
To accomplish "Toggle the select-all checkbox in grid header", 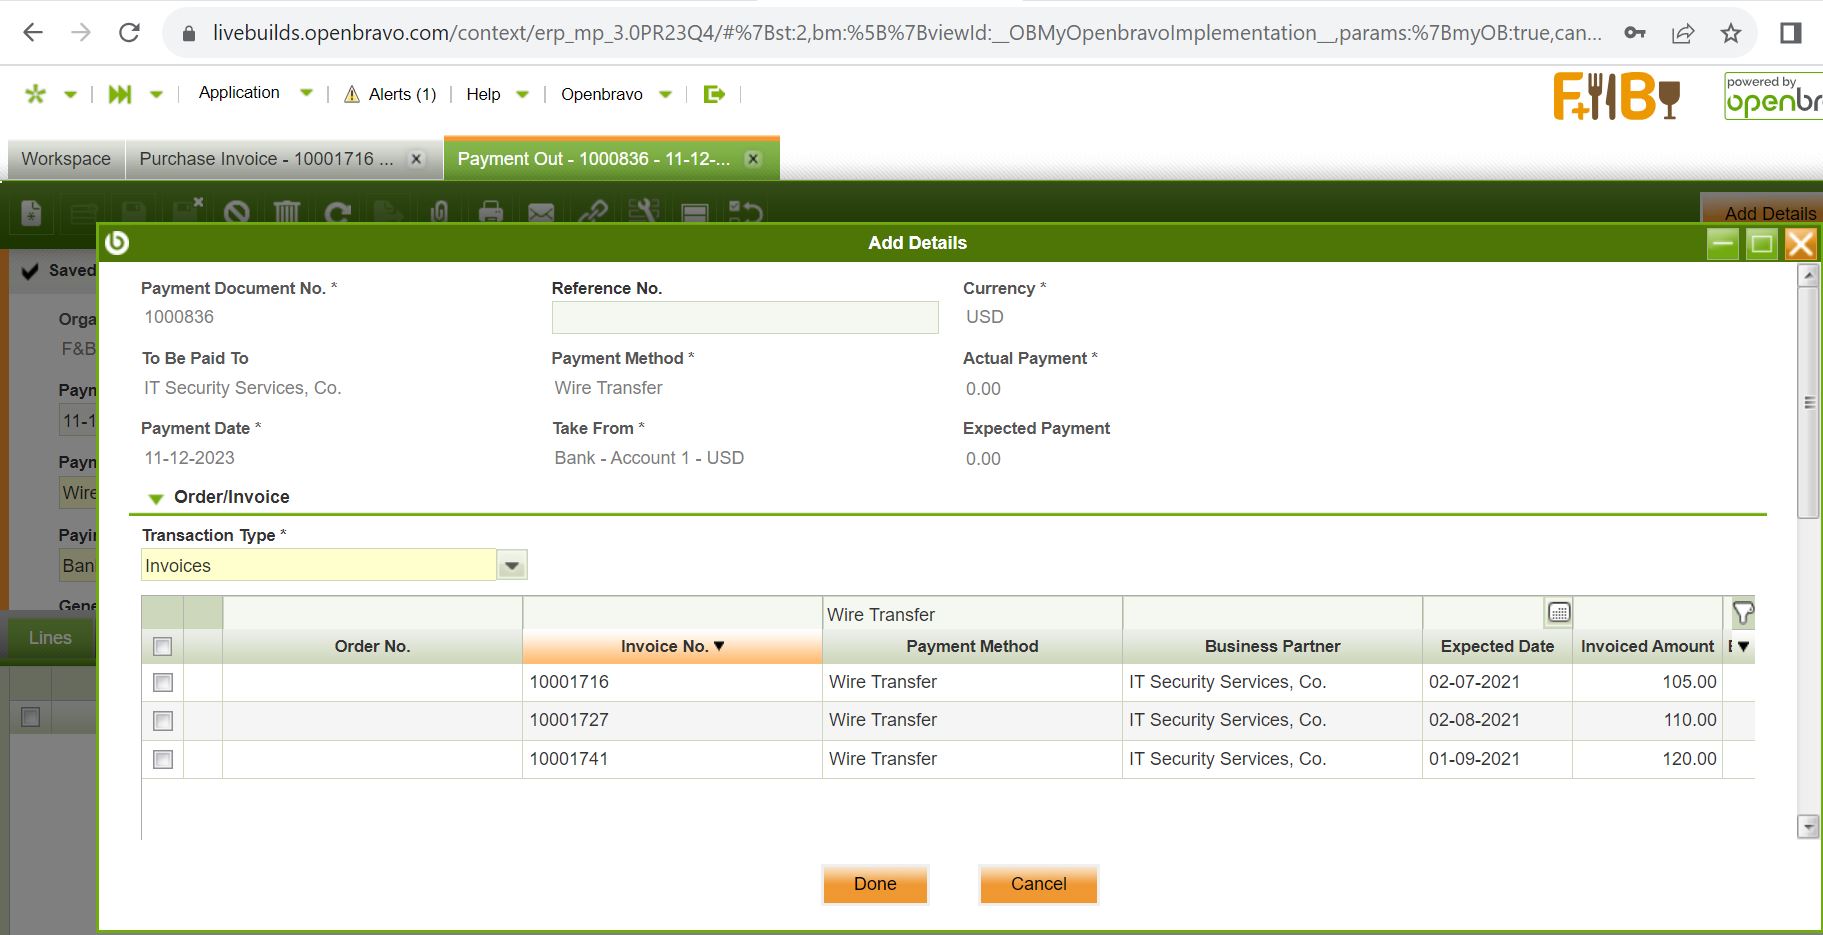I will pyautogui.click(x=163, y=647).
